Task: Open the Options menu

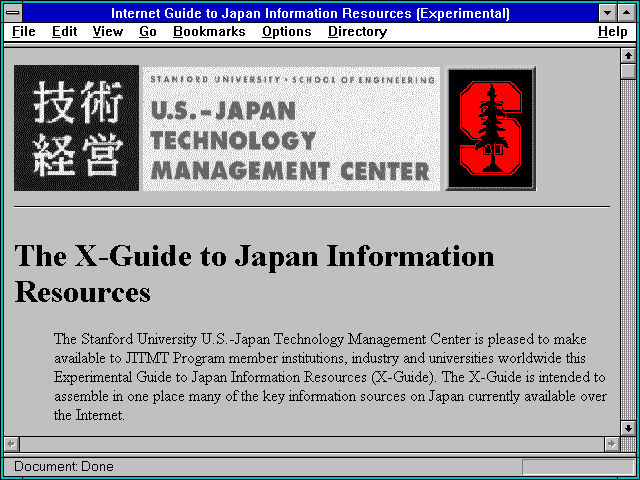Action: (x=287, y=31)
